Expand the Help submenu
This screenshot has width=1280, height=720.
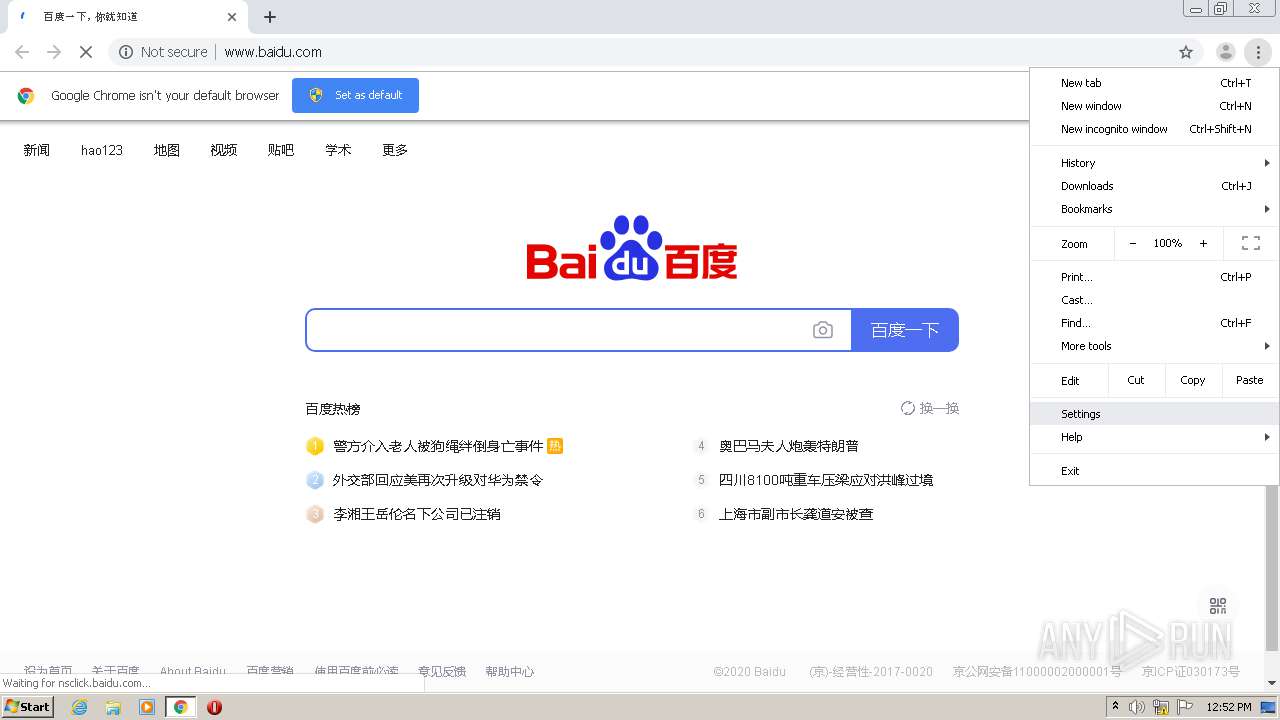(1154, 437)
